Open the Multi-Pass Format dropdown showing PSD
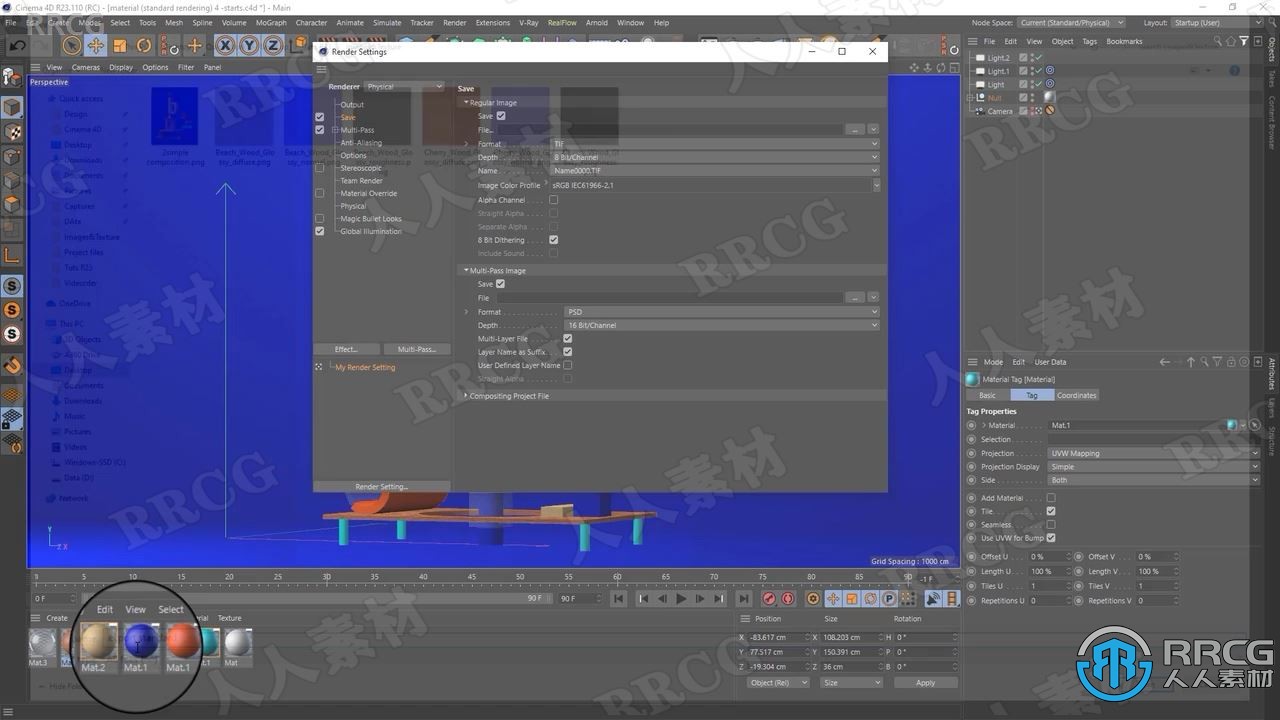This screenshot has width=1280, height=720. (x=722, y=312)
